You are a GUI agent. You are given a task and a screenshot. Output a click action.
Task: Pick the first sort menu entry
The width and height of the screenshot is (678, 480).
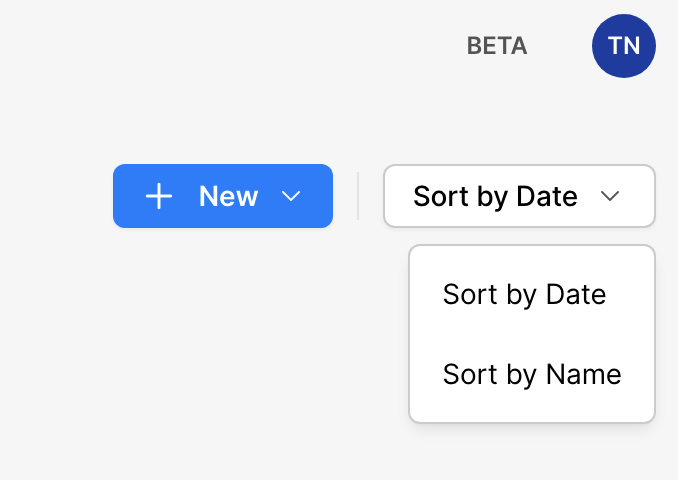click(x=524, y=294)
